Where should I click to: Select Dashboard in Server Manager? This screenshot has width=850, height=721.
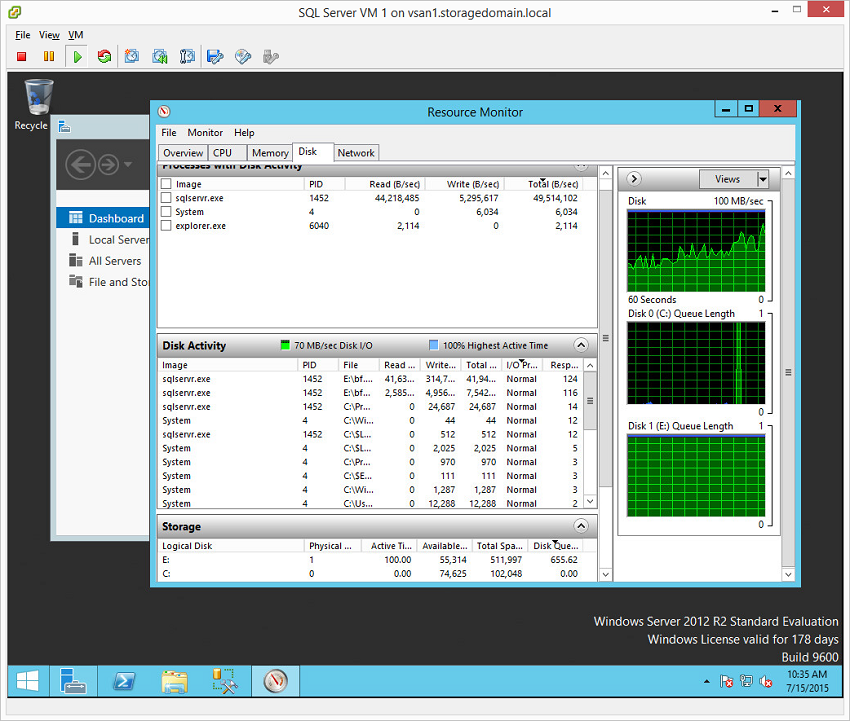click(103, 218)
